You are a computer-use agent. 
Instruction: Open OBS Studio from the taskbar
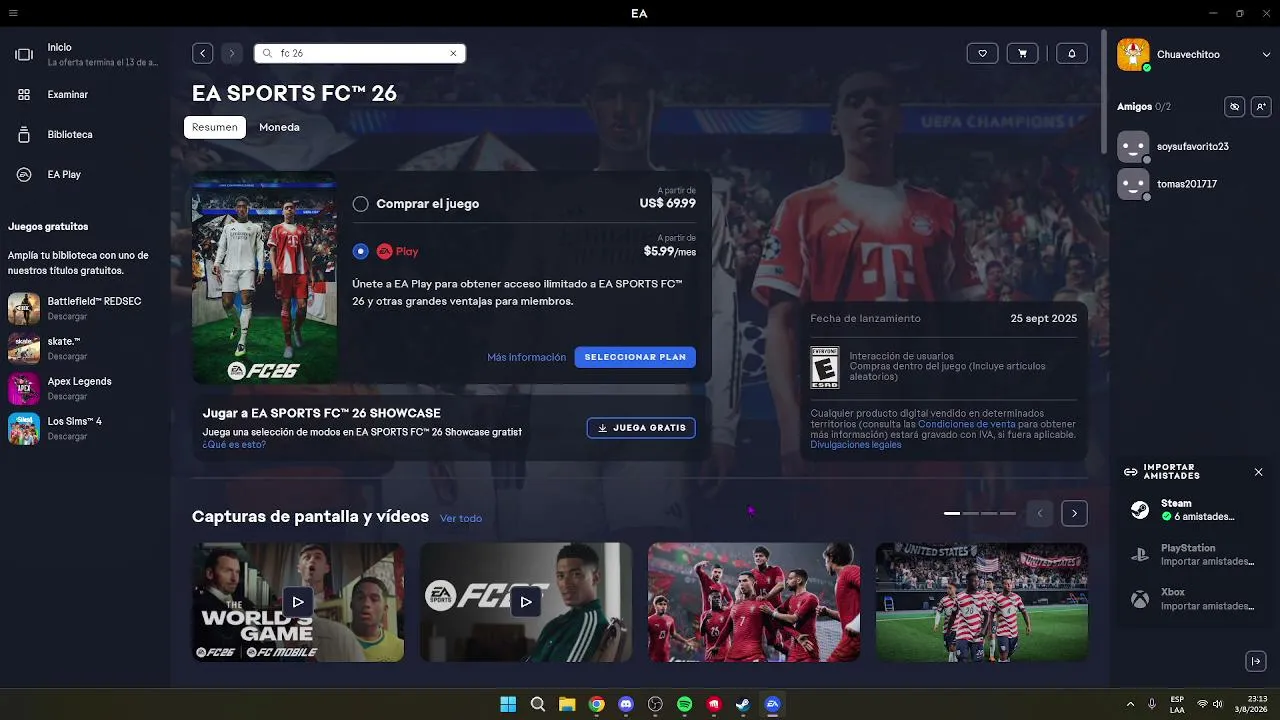pyautogui.click(x=655, y=704)
